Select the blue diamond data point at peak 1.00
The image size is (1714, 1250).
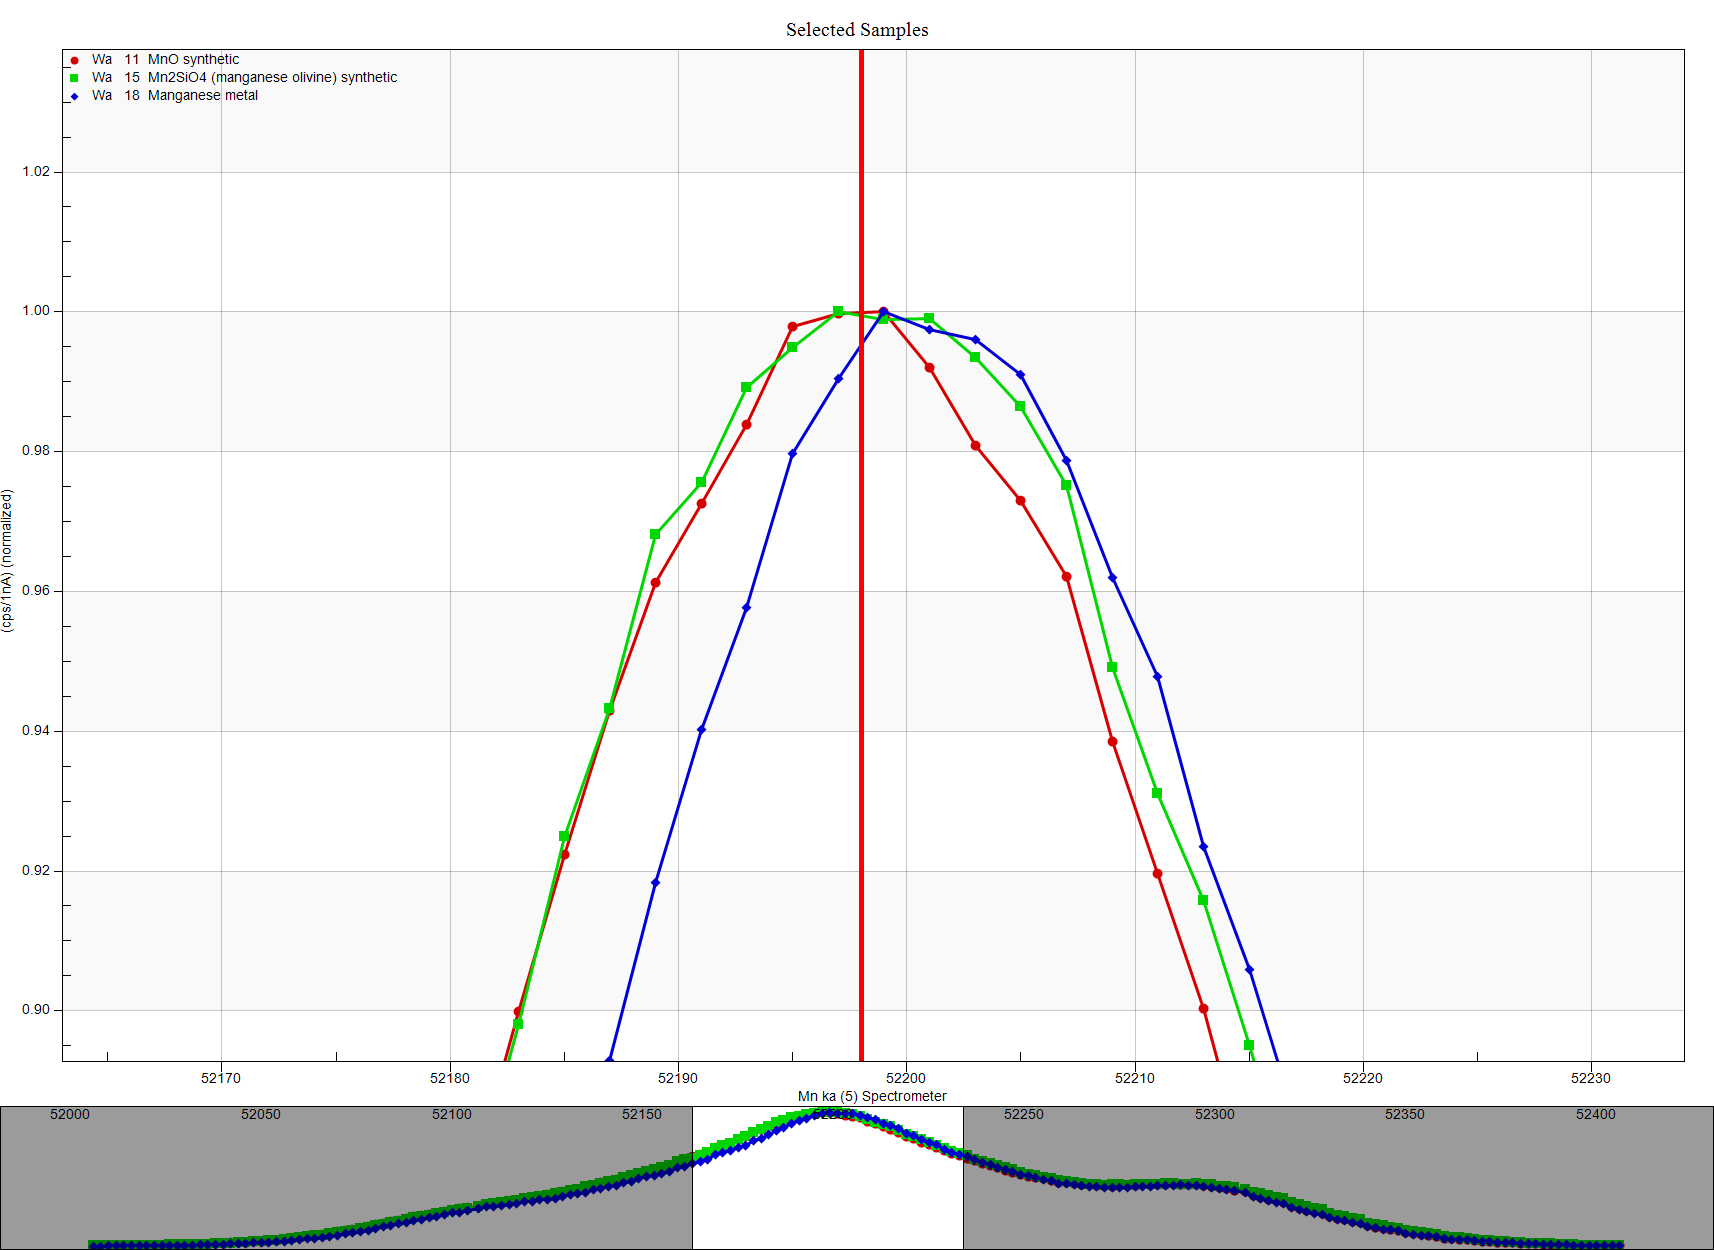pos(883,312)
